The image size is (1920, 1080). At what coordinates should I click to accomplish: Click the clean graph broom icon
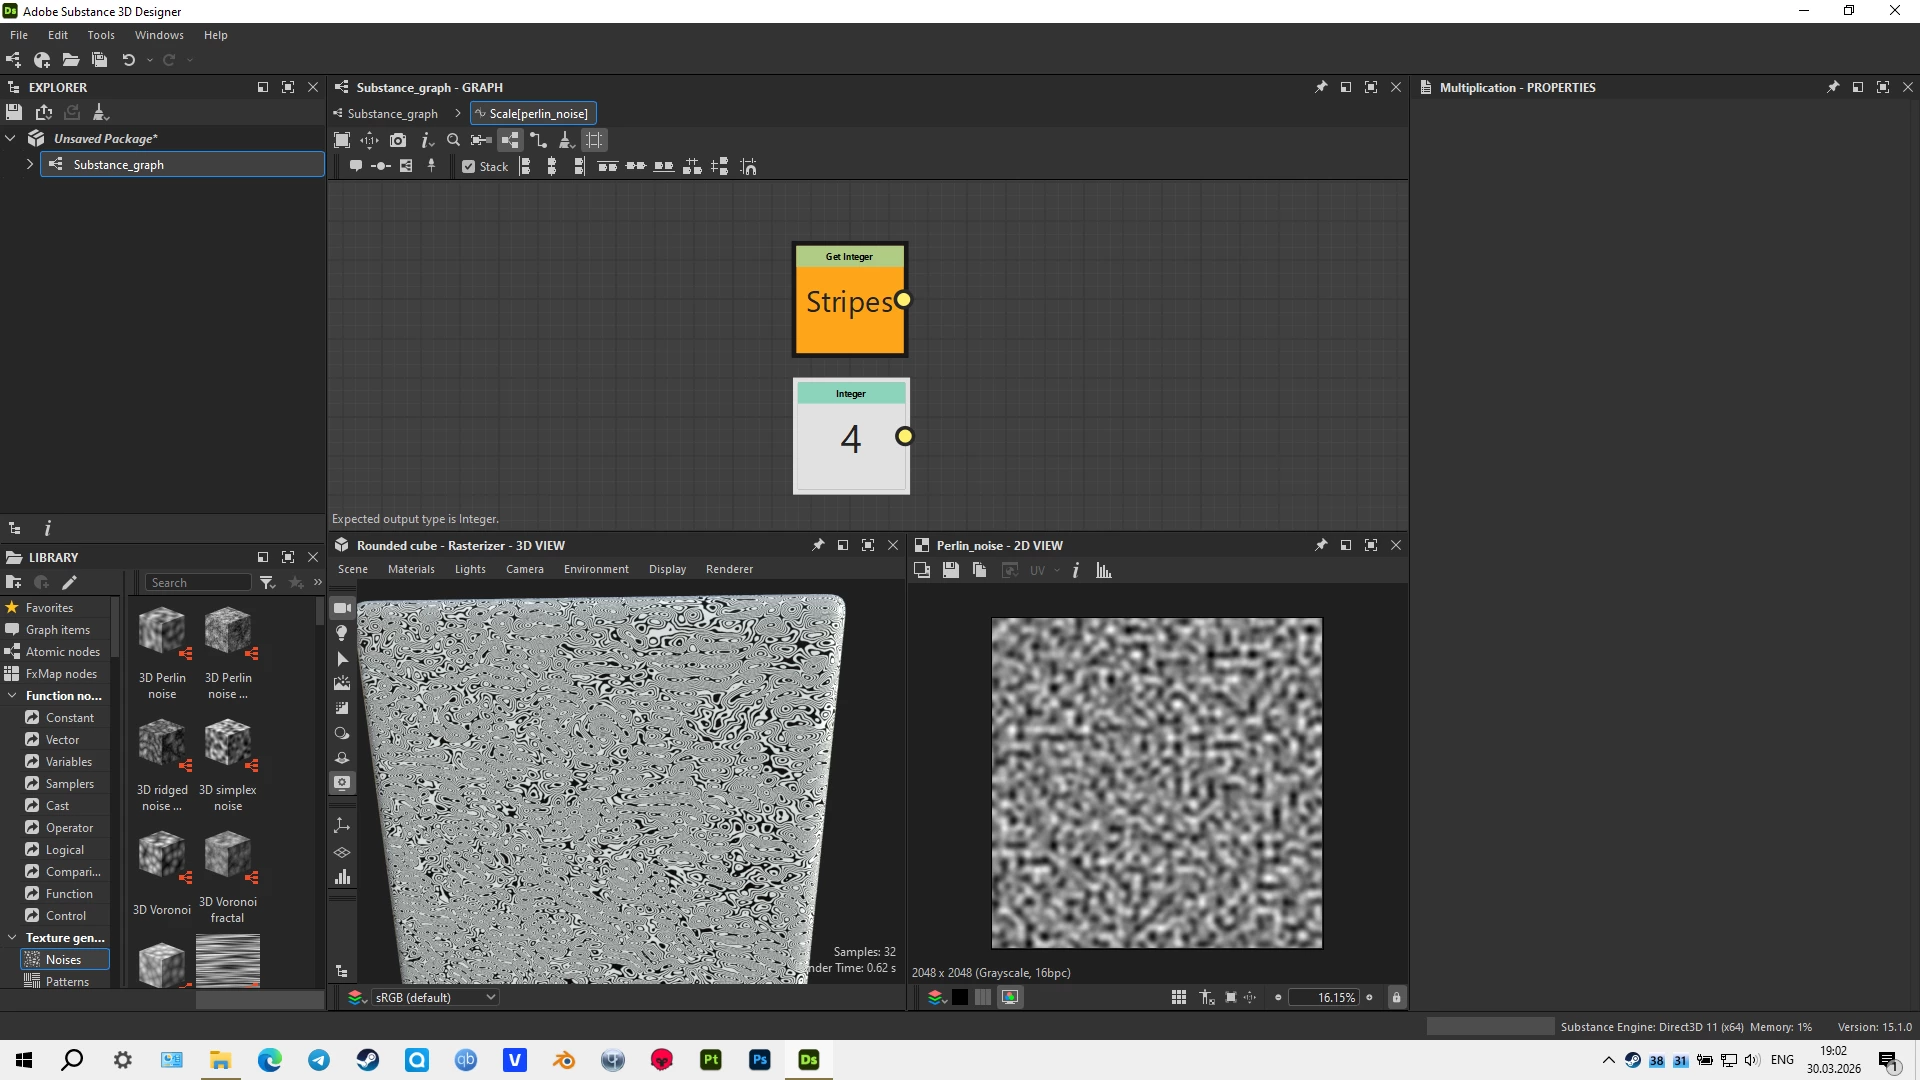[565, 140]
